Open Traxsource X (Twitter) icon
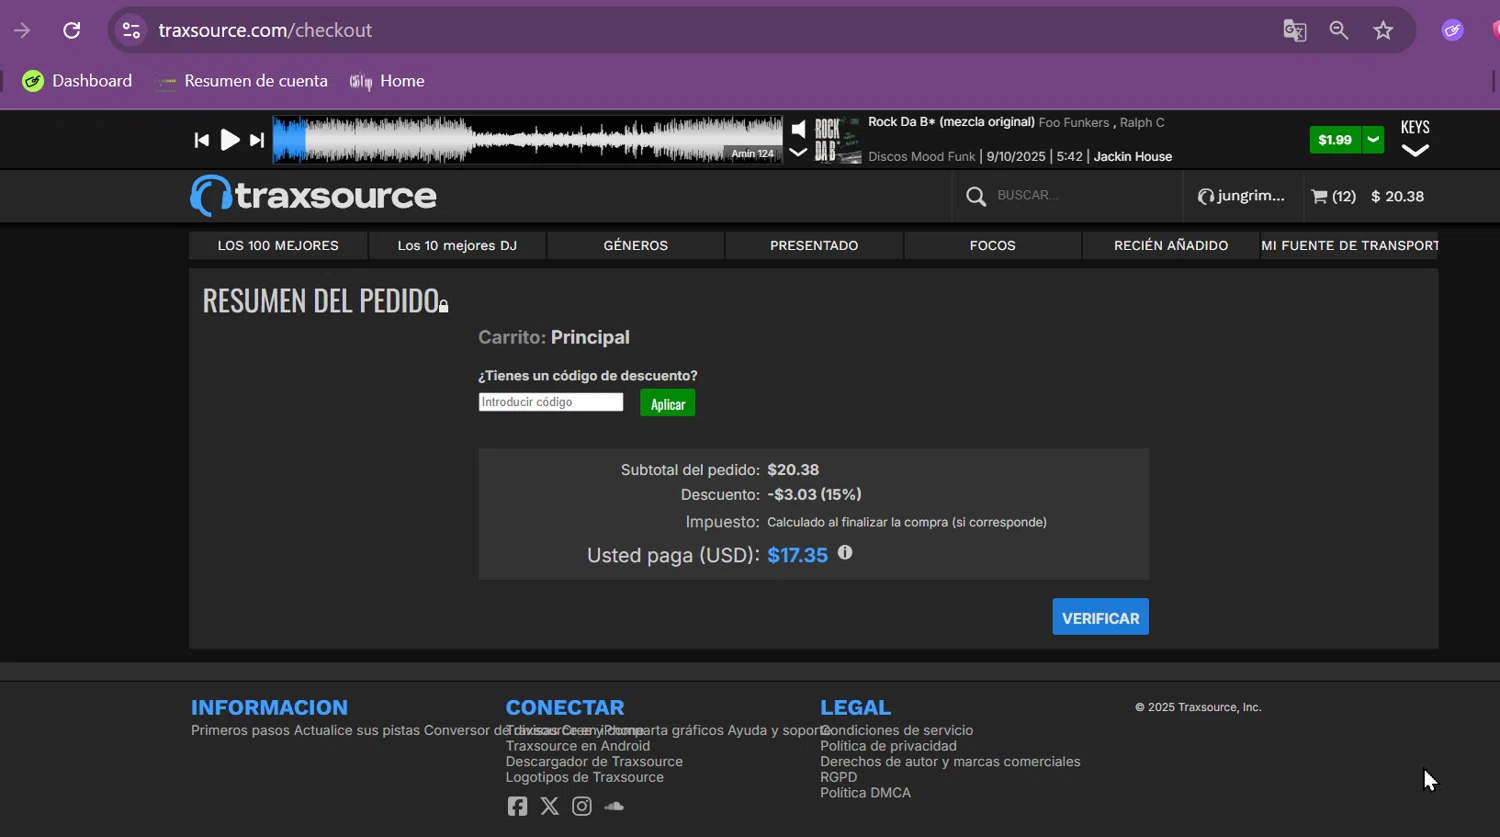The image size is (1500, 837). [550, 806]
